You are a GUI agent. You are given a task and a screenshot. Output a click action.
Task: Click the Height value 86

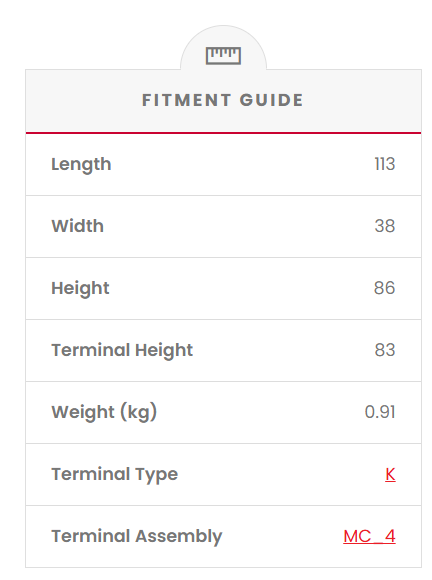click(x=384, y=288)
